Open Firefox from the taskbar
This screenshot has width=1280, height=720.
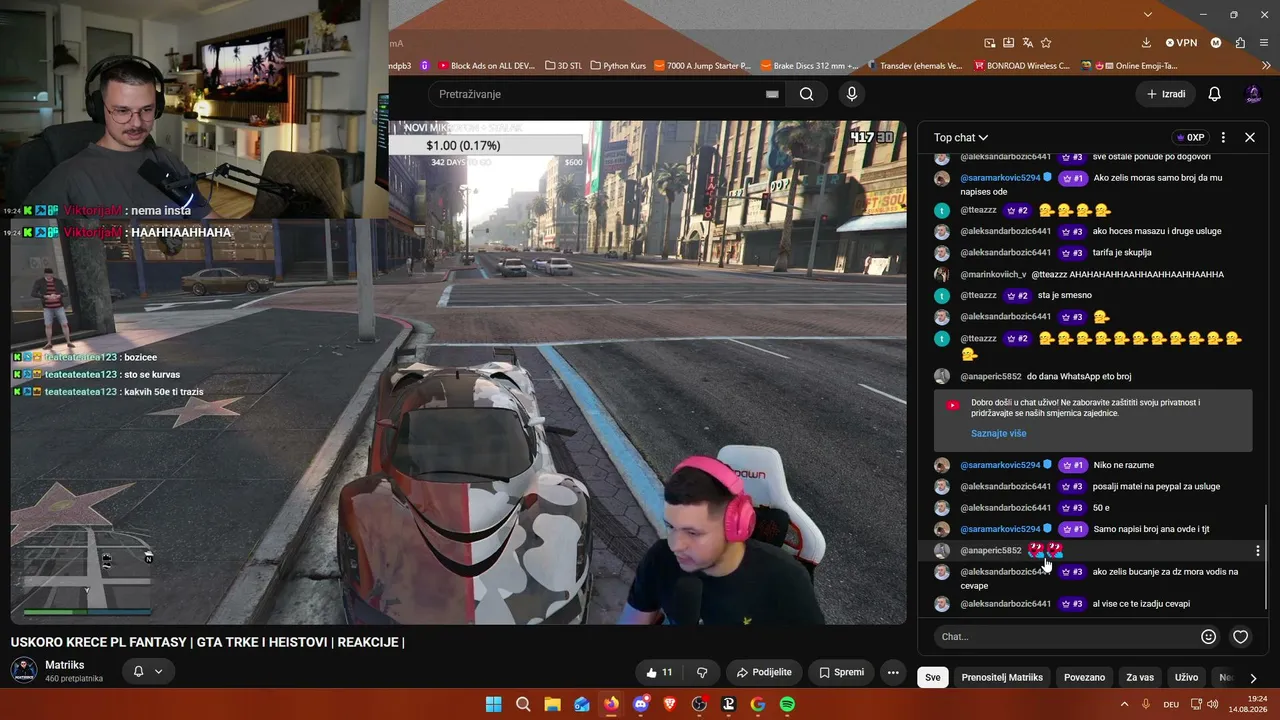tap(611, 704)
